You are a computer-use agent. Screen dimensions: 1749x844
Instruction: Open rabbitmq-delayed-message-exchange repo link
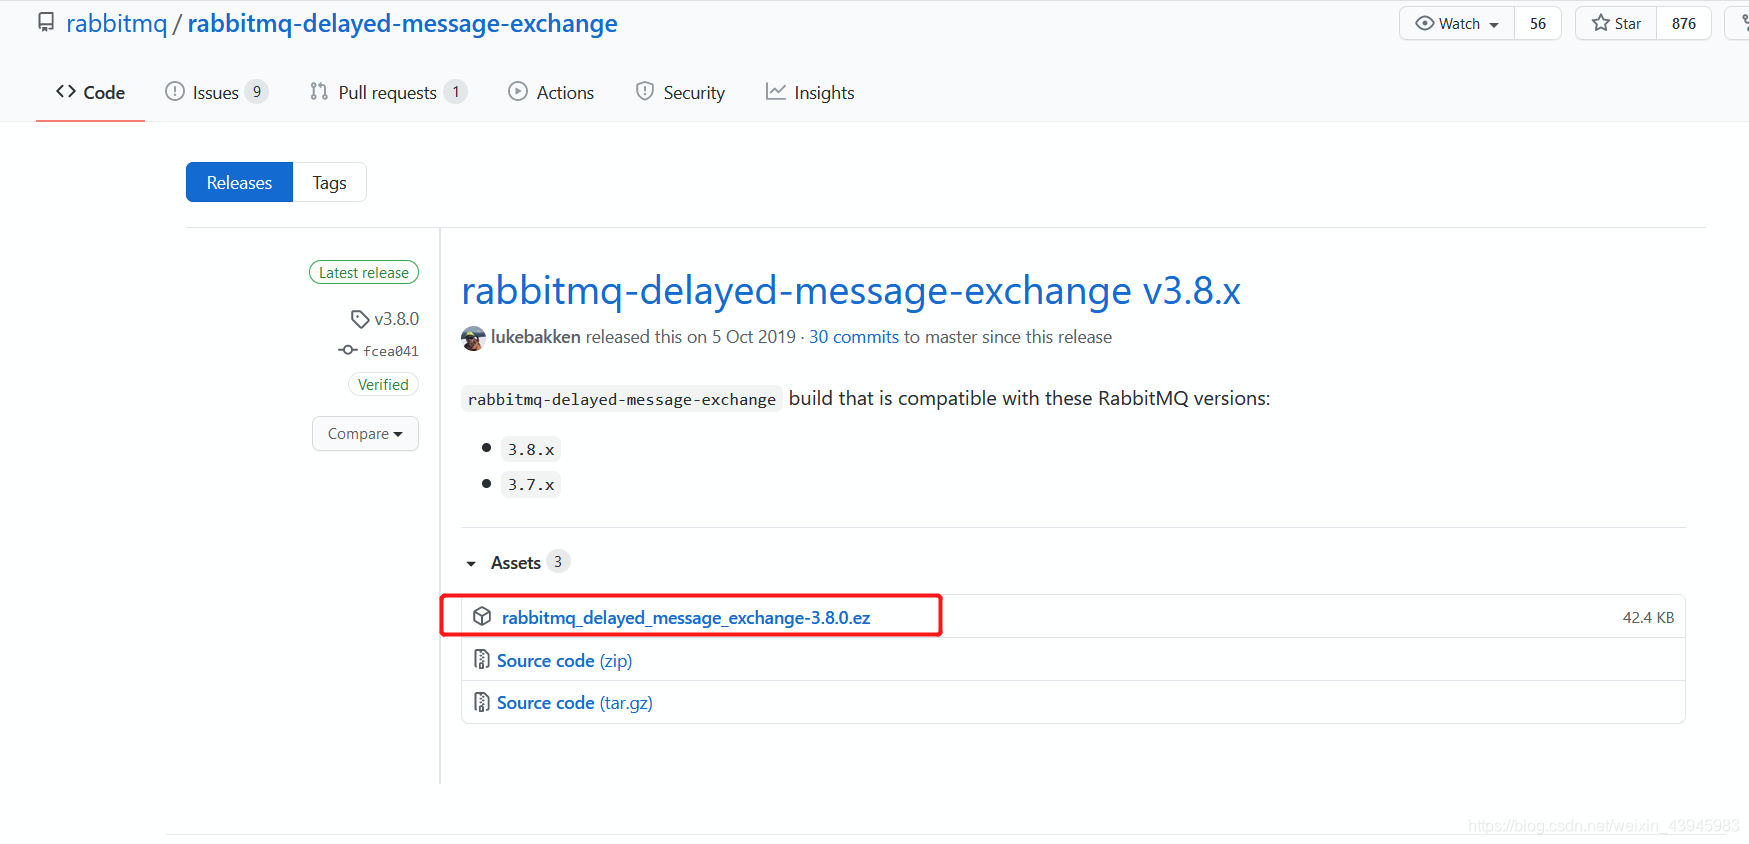pos(402,23)
